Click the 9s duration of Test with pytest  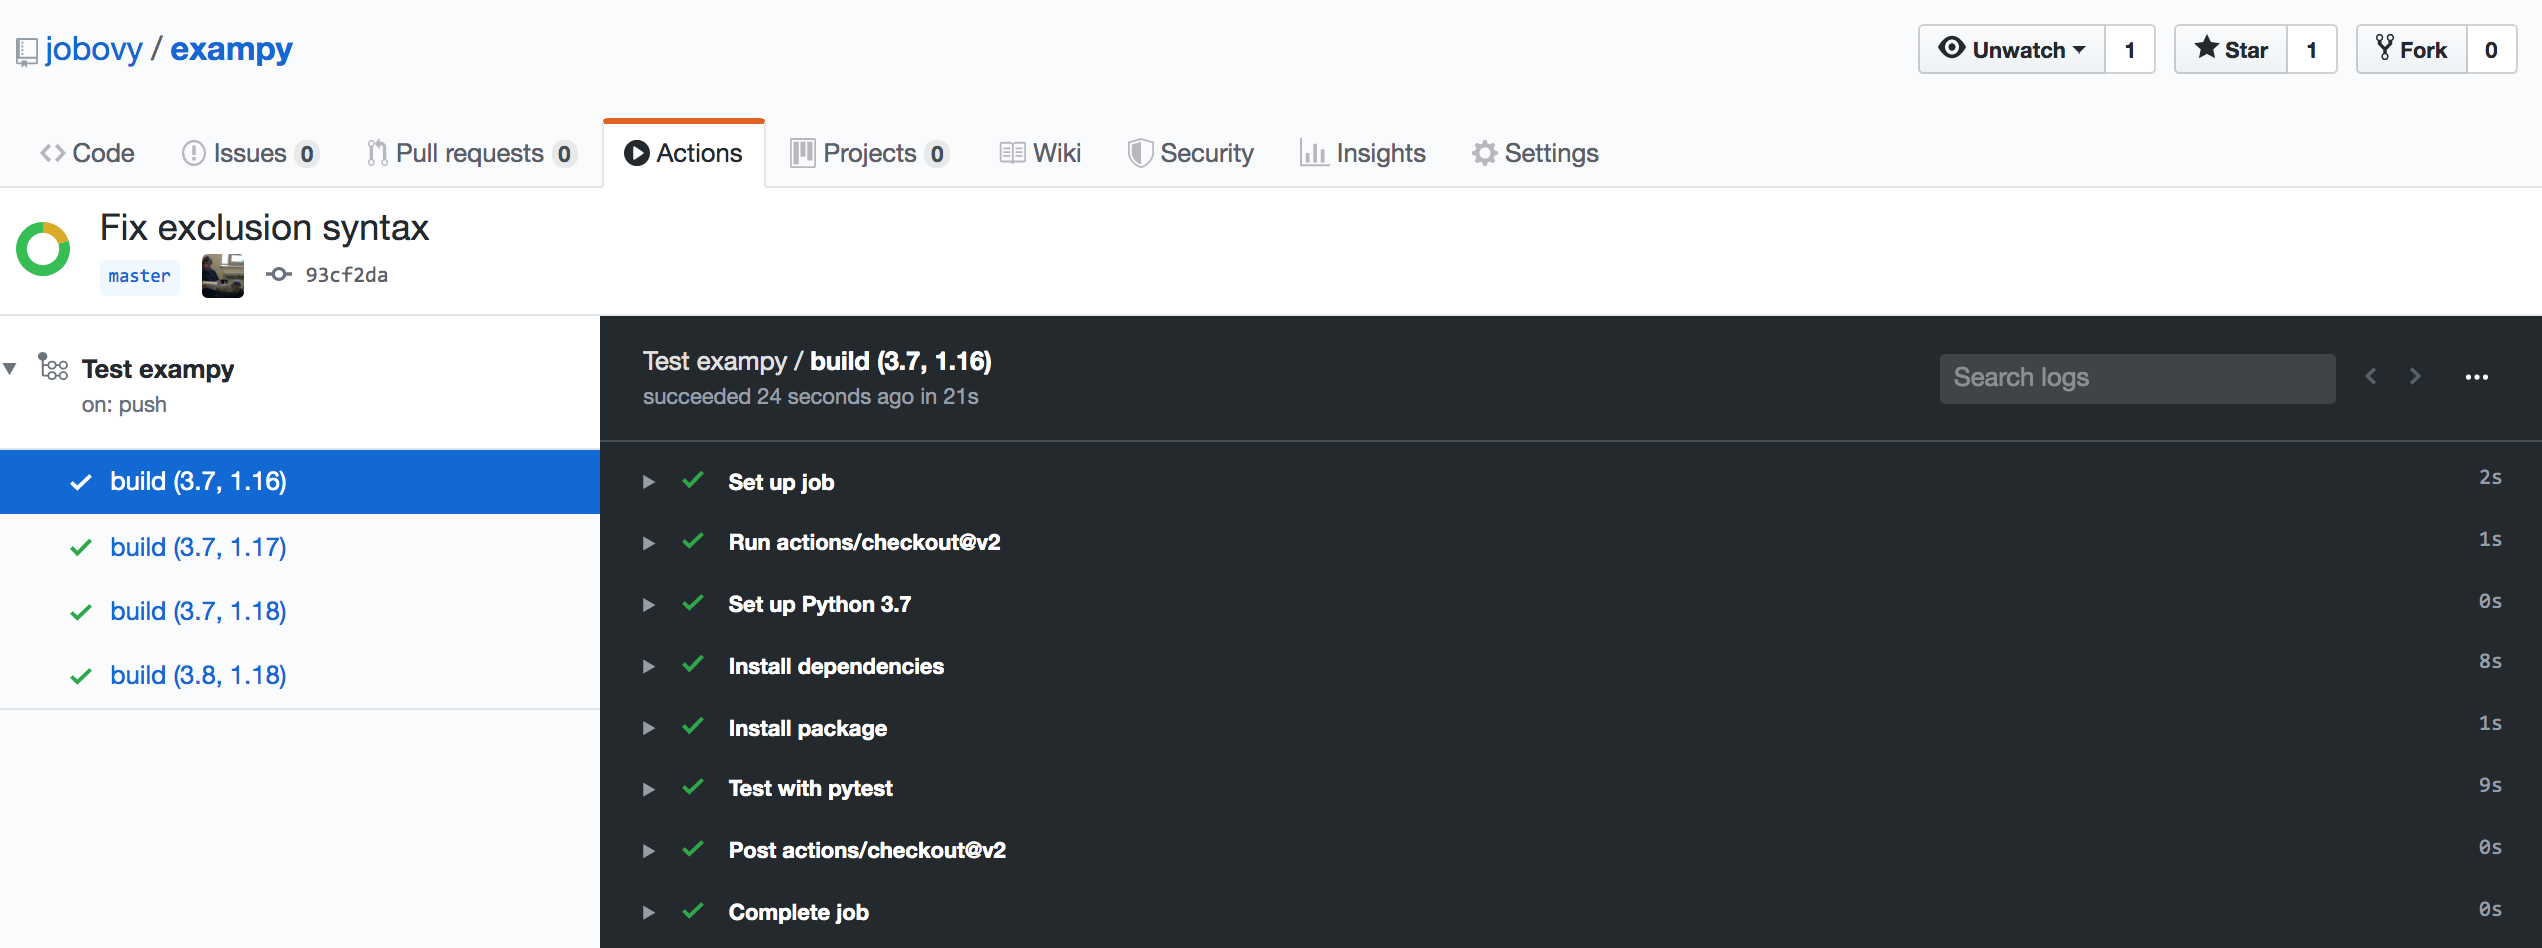(2490, 785)
